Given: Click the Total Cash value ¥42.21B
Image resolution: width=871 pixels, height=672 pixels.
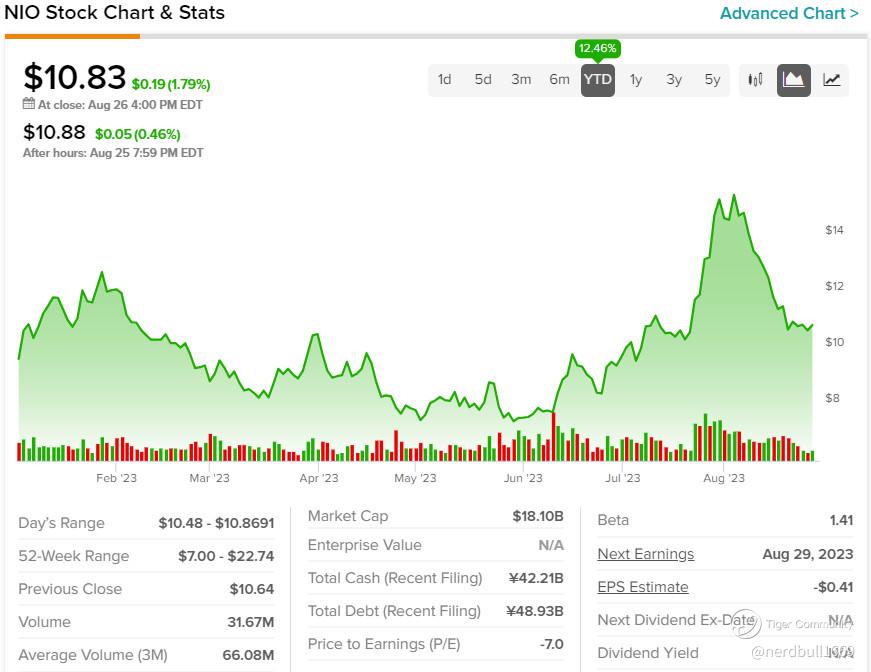Looking at the screenshot, I should click(536, 579).
